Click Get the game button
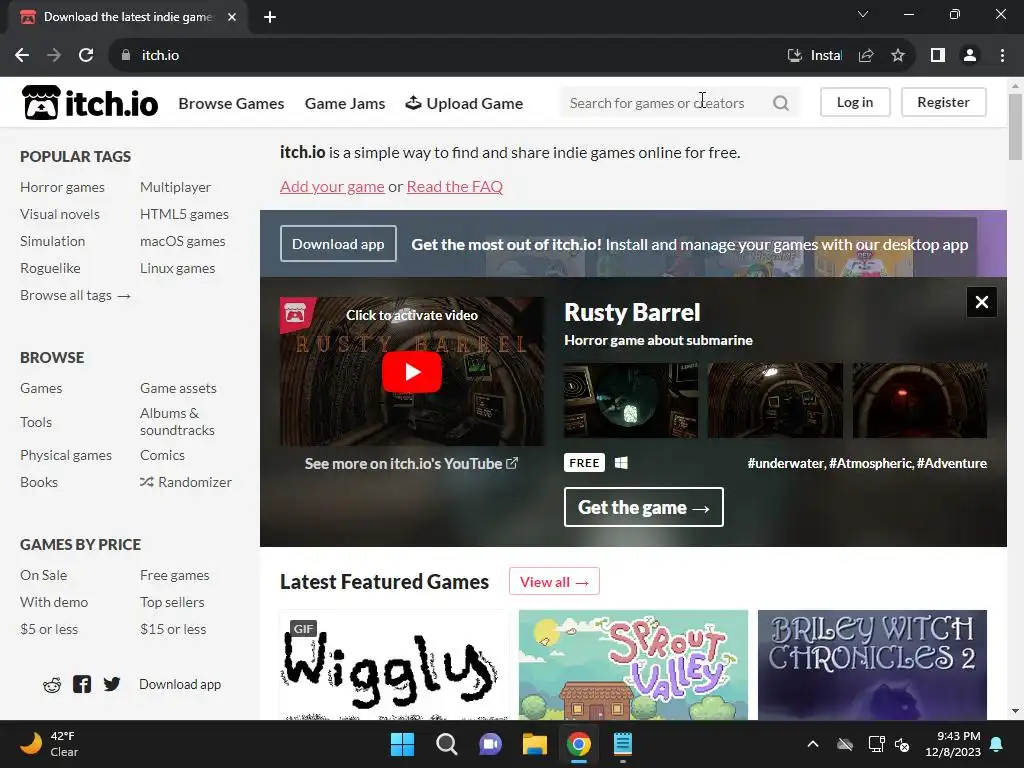1024x768 pixels. pyautogui.click(x=643, y=507)
